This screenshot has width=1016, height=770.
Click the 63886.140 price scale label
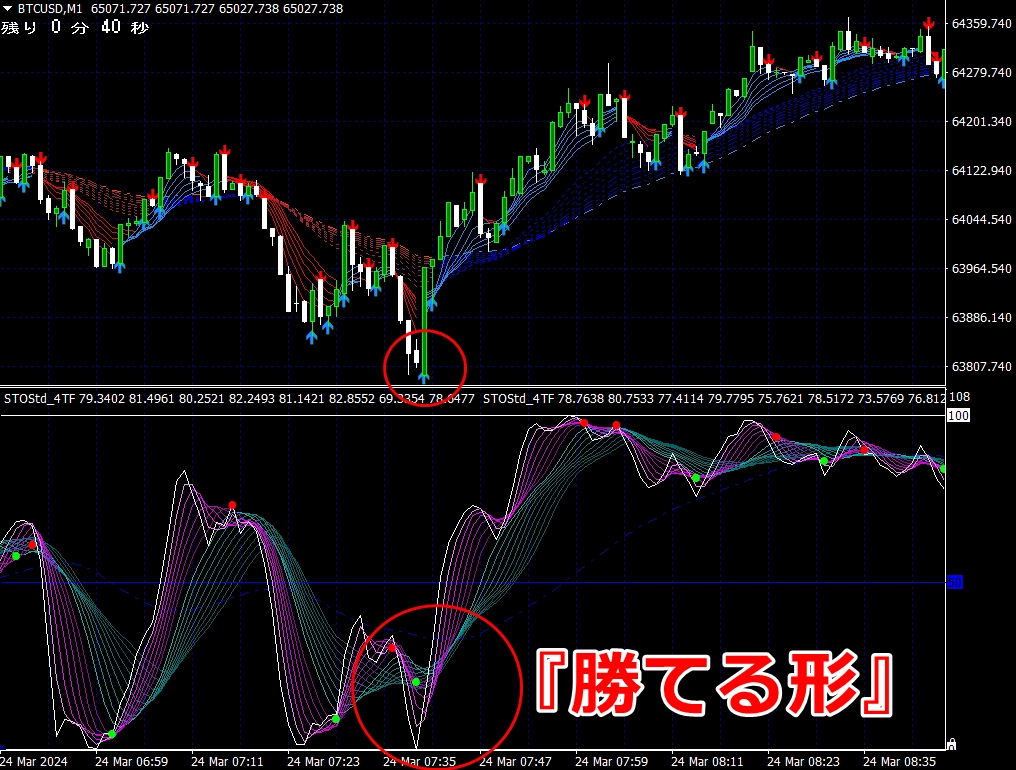pyautogui.click(x=981, y=318)
